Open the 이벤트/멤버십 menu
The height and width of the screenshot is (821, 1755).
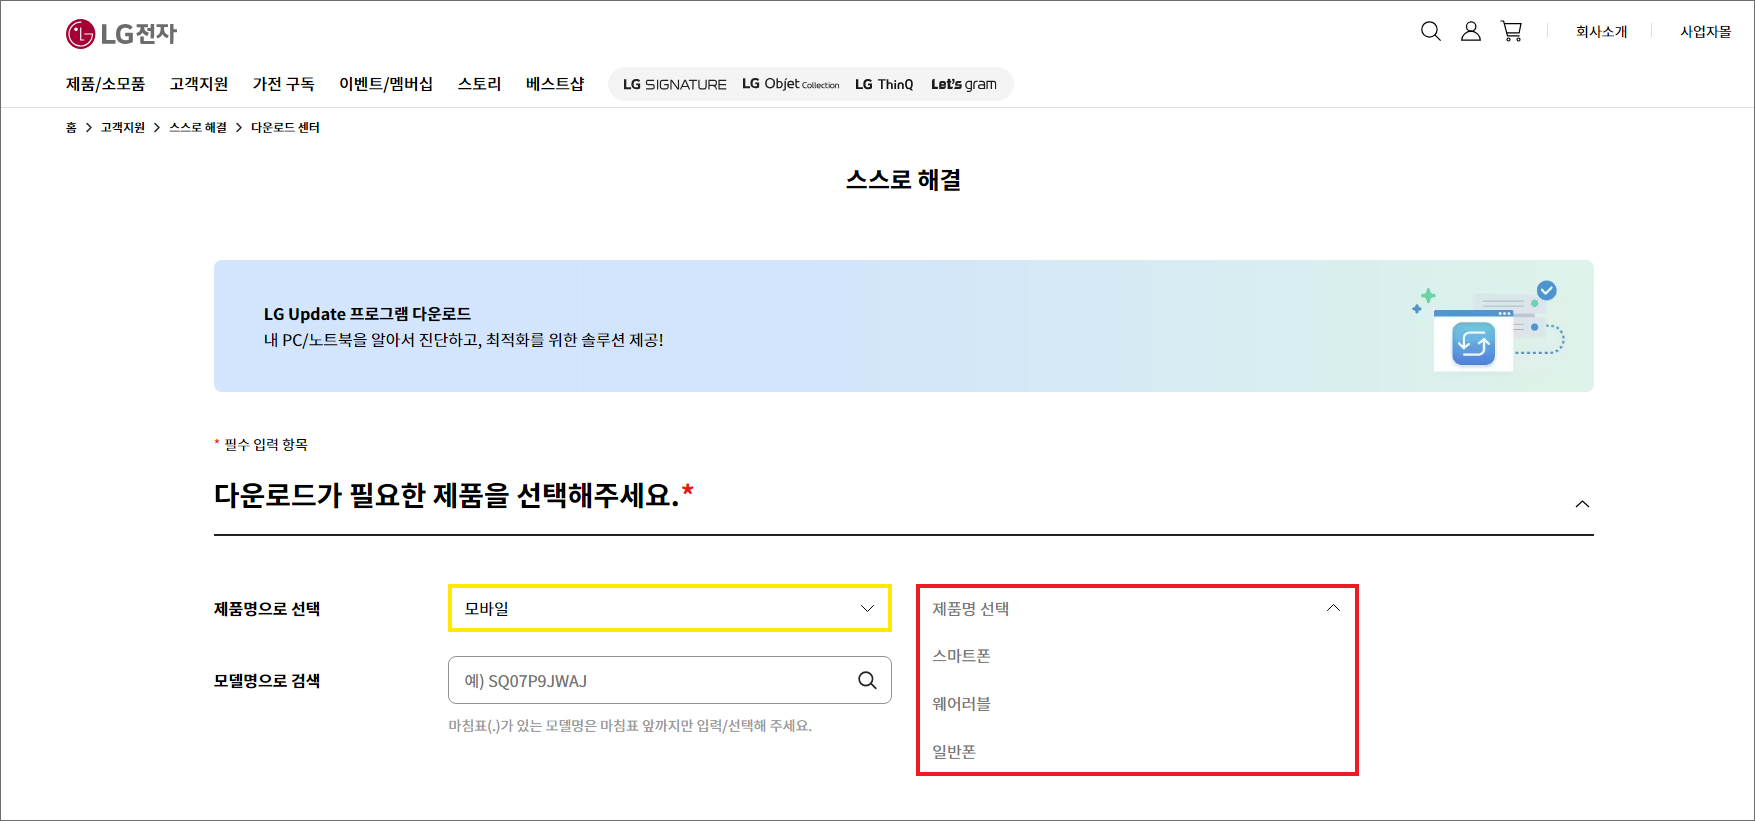point(386,84)
